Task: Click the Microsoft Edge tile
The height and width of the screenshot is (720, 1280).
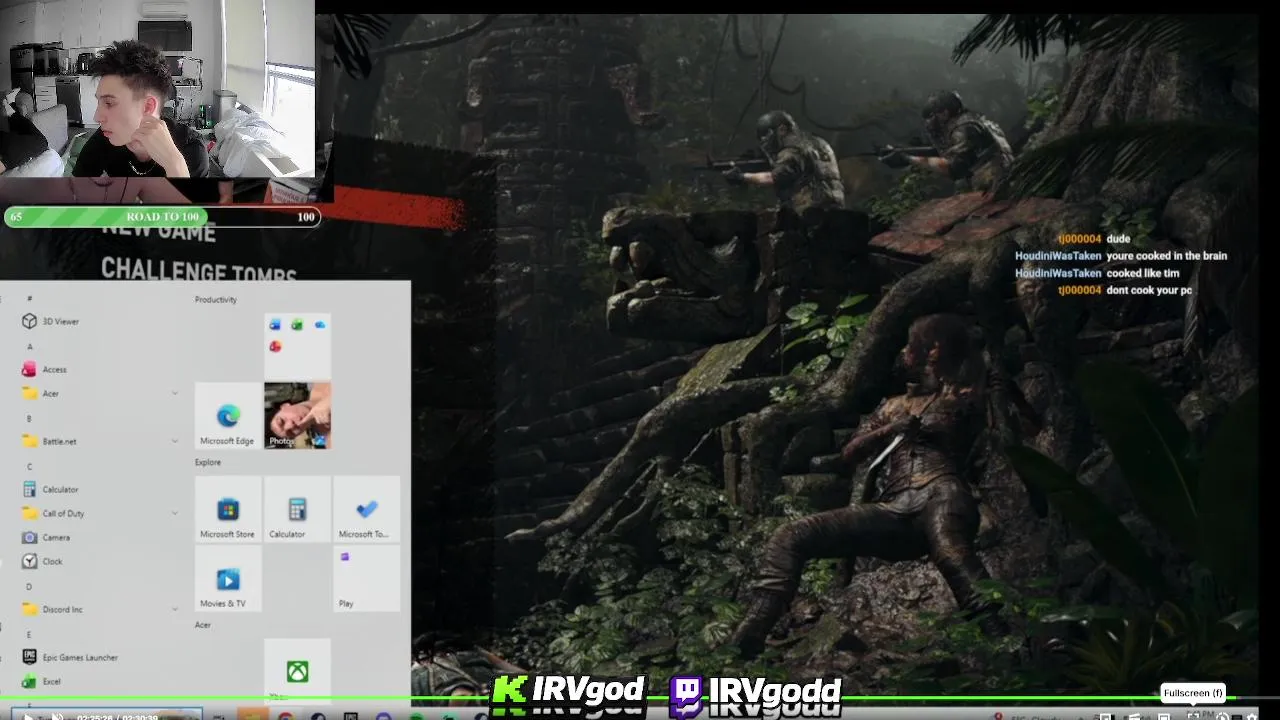Action: [x=228, y=415]
